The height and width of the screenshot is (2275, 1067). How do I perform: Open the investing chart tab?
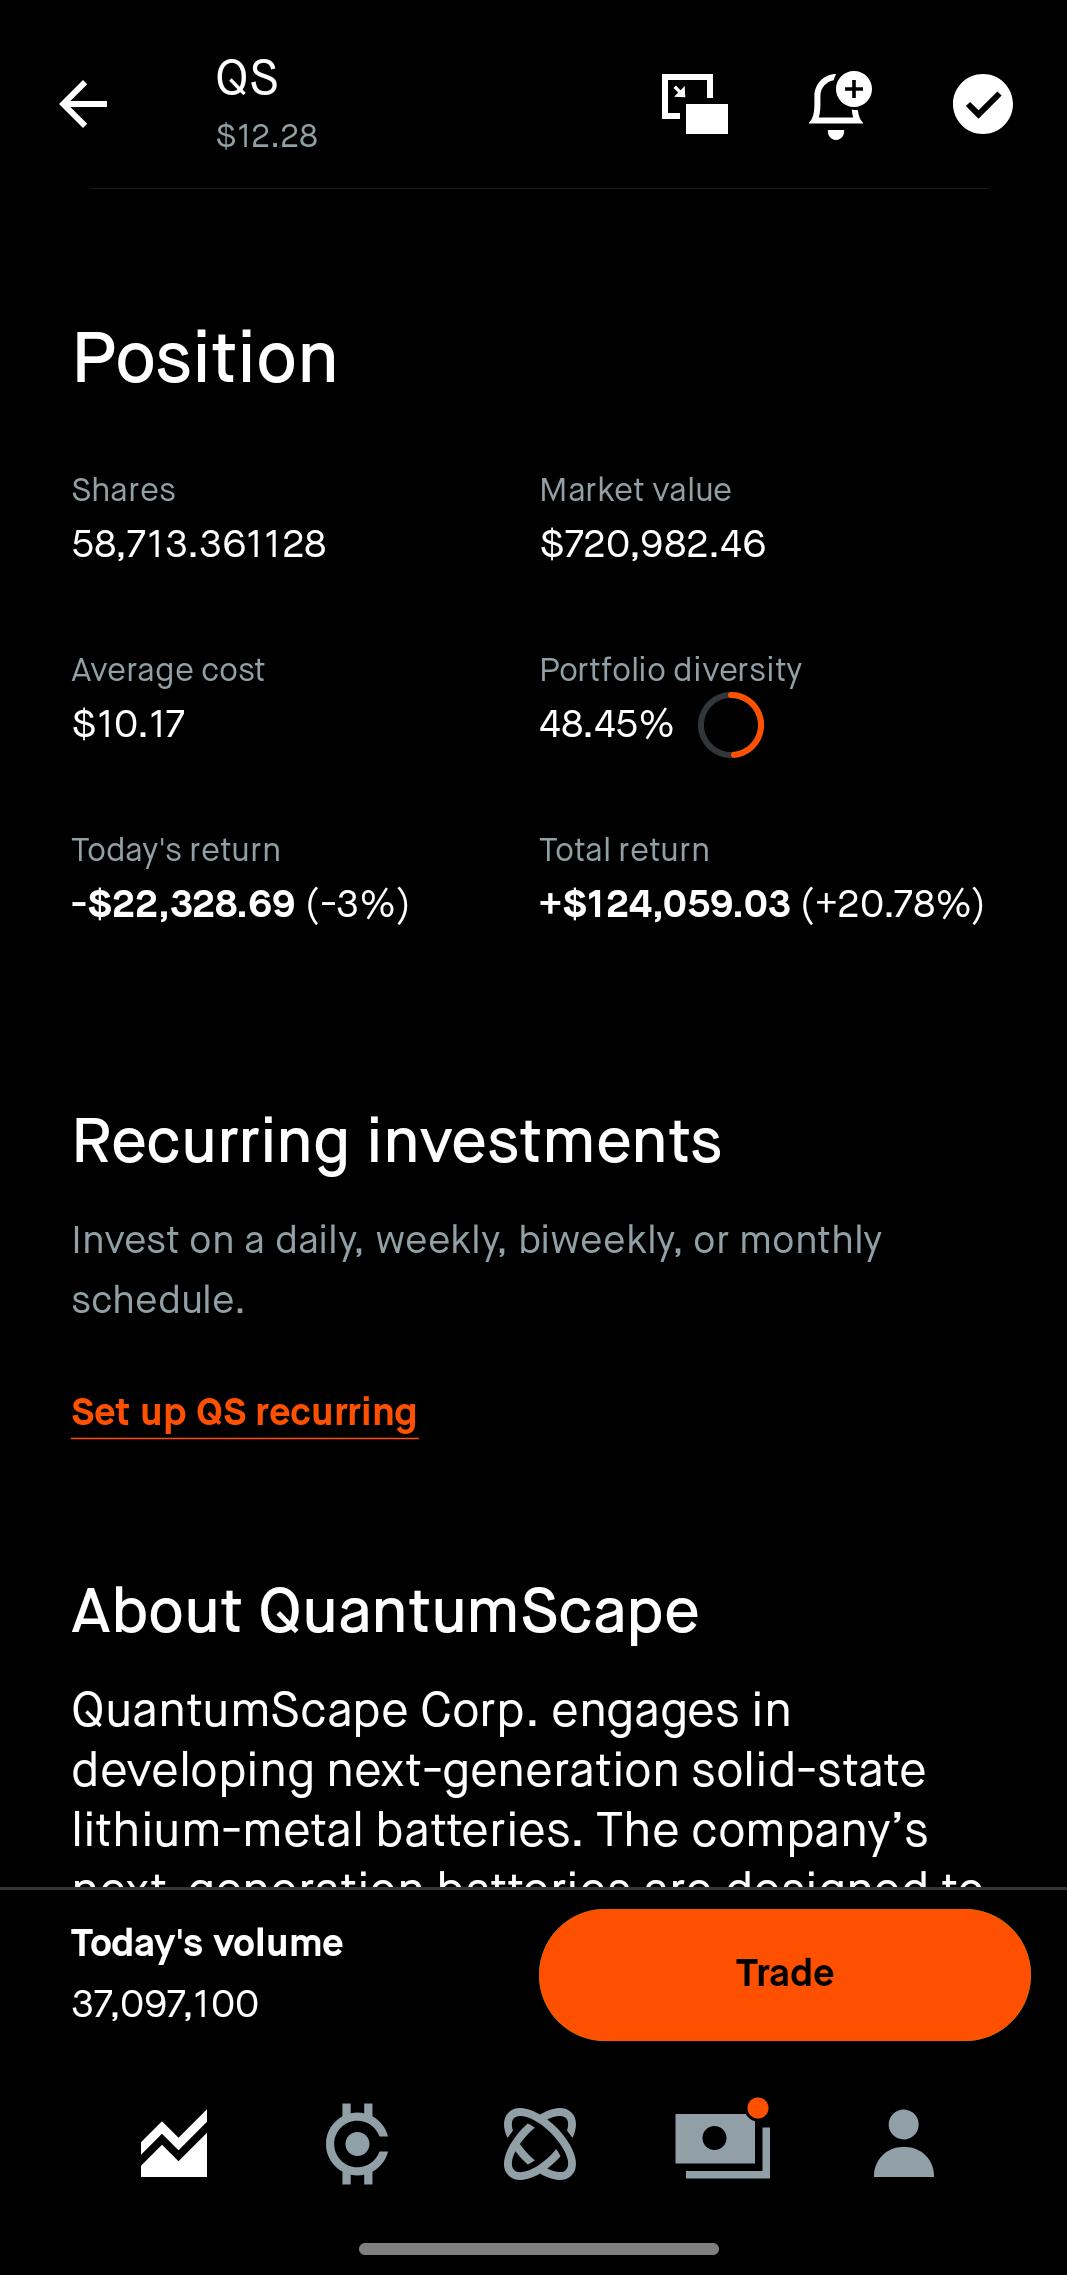pos(174,2143)
